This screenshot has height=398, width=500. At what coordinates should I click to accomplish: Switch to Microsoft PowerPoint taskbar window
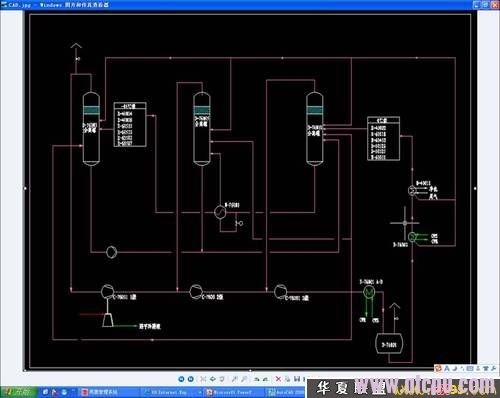[x=233, y=392]
